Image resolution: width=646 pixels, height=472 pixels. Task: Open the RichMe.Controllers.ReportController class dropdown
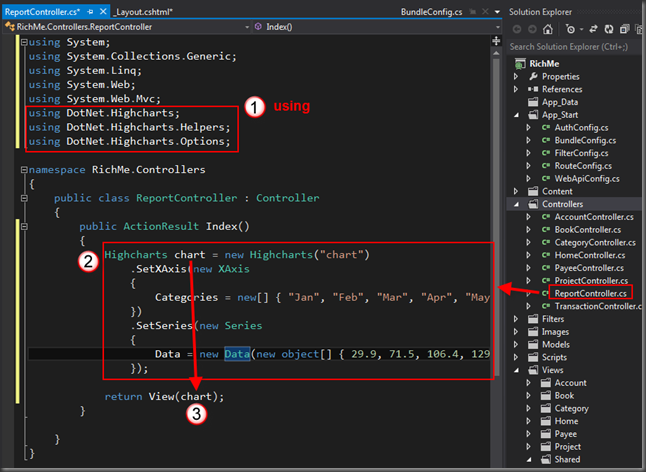pyautogui.click(x=247, y=27)
